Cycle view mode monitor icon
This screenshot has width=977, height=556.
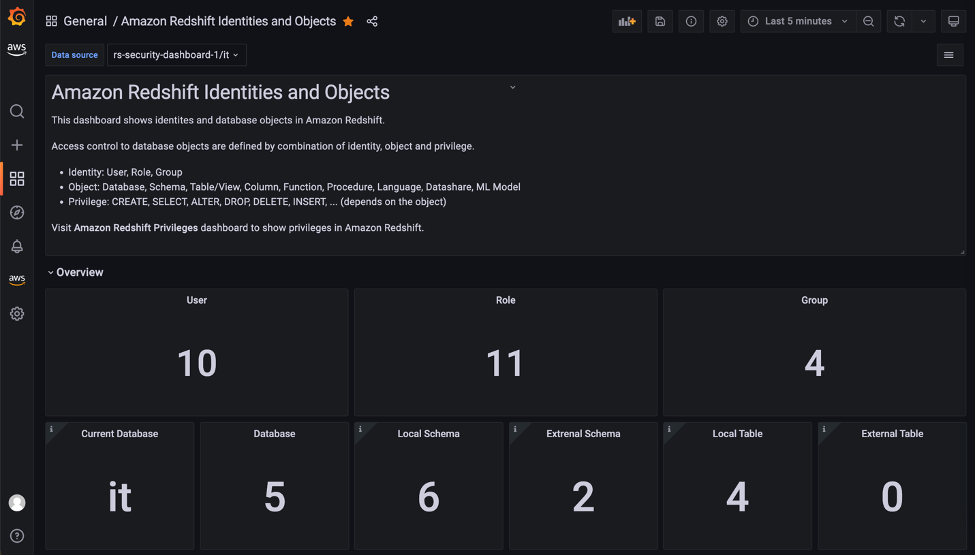(x=953, y=21)
